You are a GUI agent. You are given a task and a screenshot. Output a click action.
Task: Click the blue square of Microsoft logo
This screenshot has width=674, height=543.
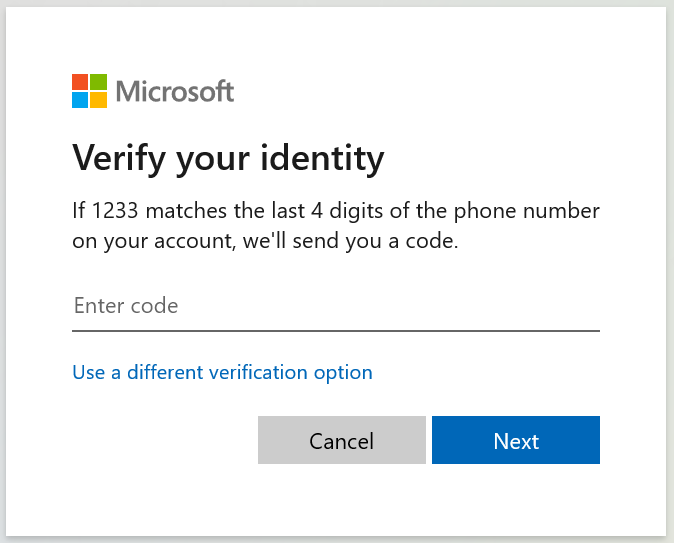[x=80, y=100]
